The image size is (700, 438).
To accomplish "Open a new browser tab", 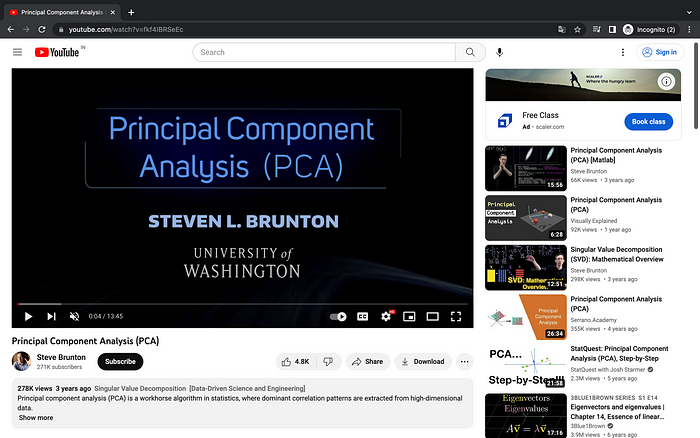I will (131, 13).
